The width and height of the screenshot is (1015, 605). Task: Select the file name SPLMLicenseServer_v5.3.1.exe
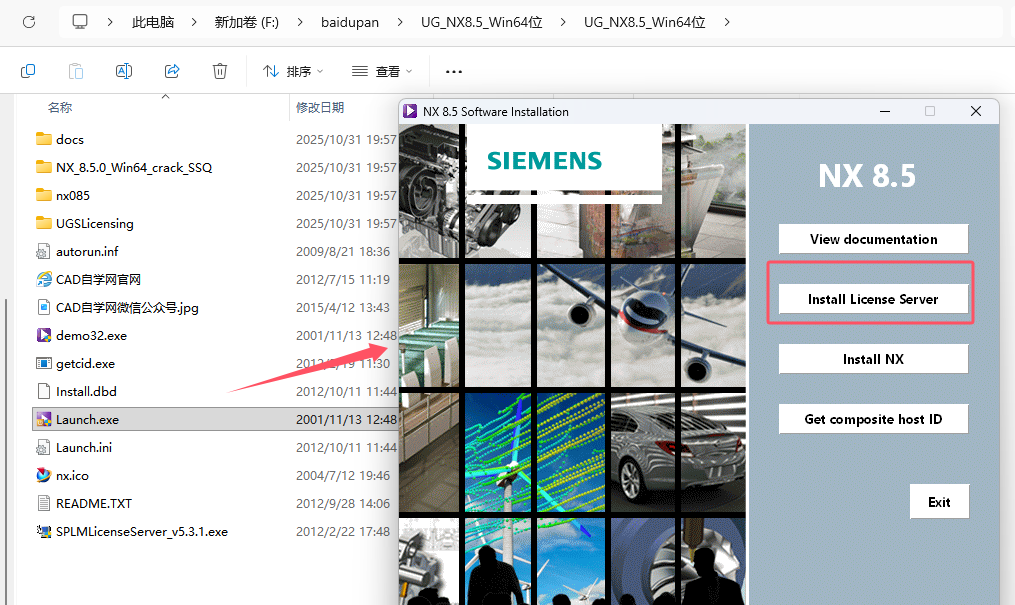[x=142, y=532]
